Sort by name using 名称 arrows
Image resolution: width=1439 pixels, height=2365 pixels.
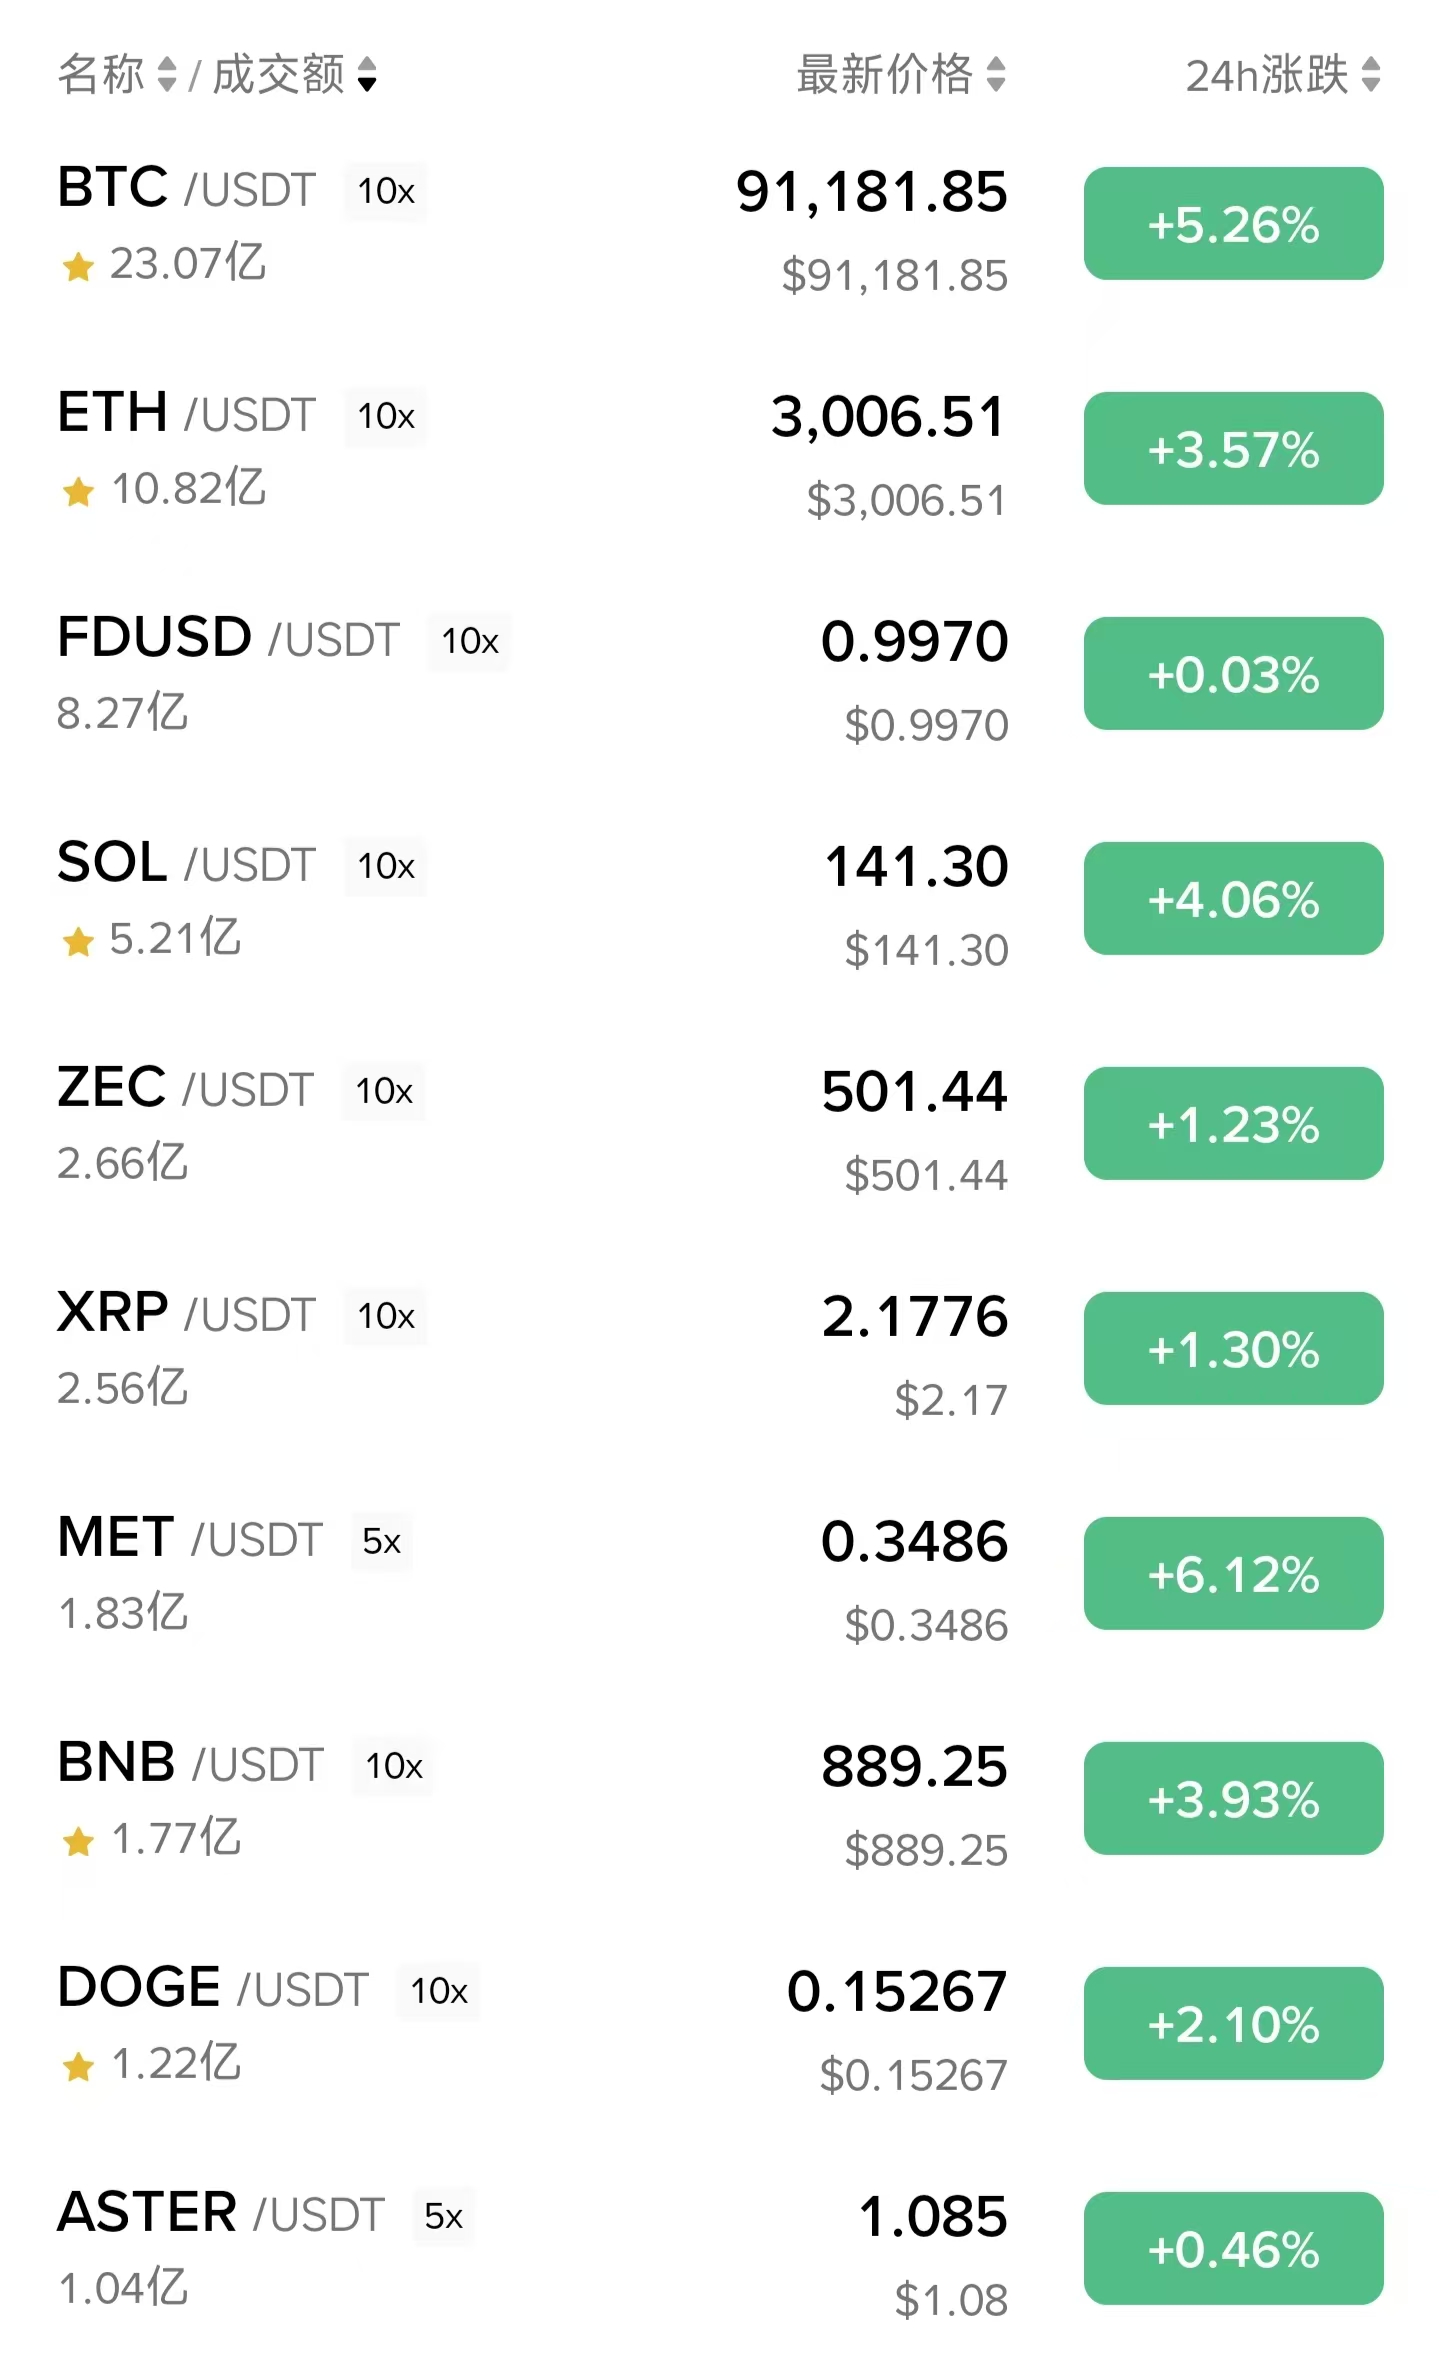point(167,74)
